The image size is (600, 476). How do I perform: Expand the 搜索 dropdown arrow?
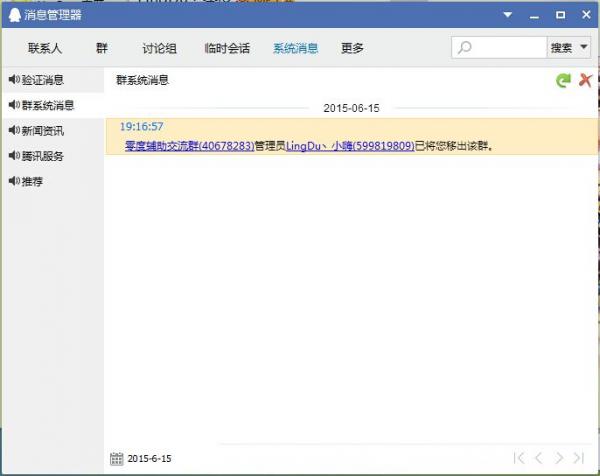tap(584, 47)
